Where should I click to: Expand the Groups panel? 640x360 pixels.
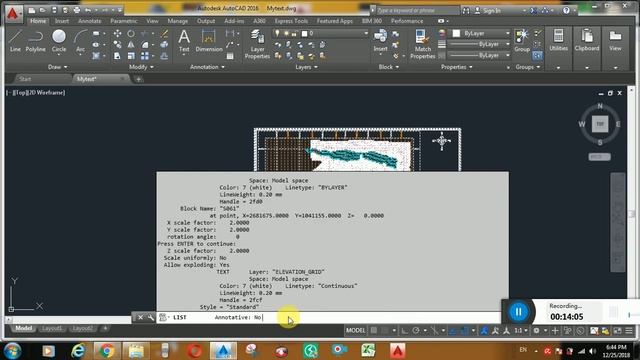point(528,67)
